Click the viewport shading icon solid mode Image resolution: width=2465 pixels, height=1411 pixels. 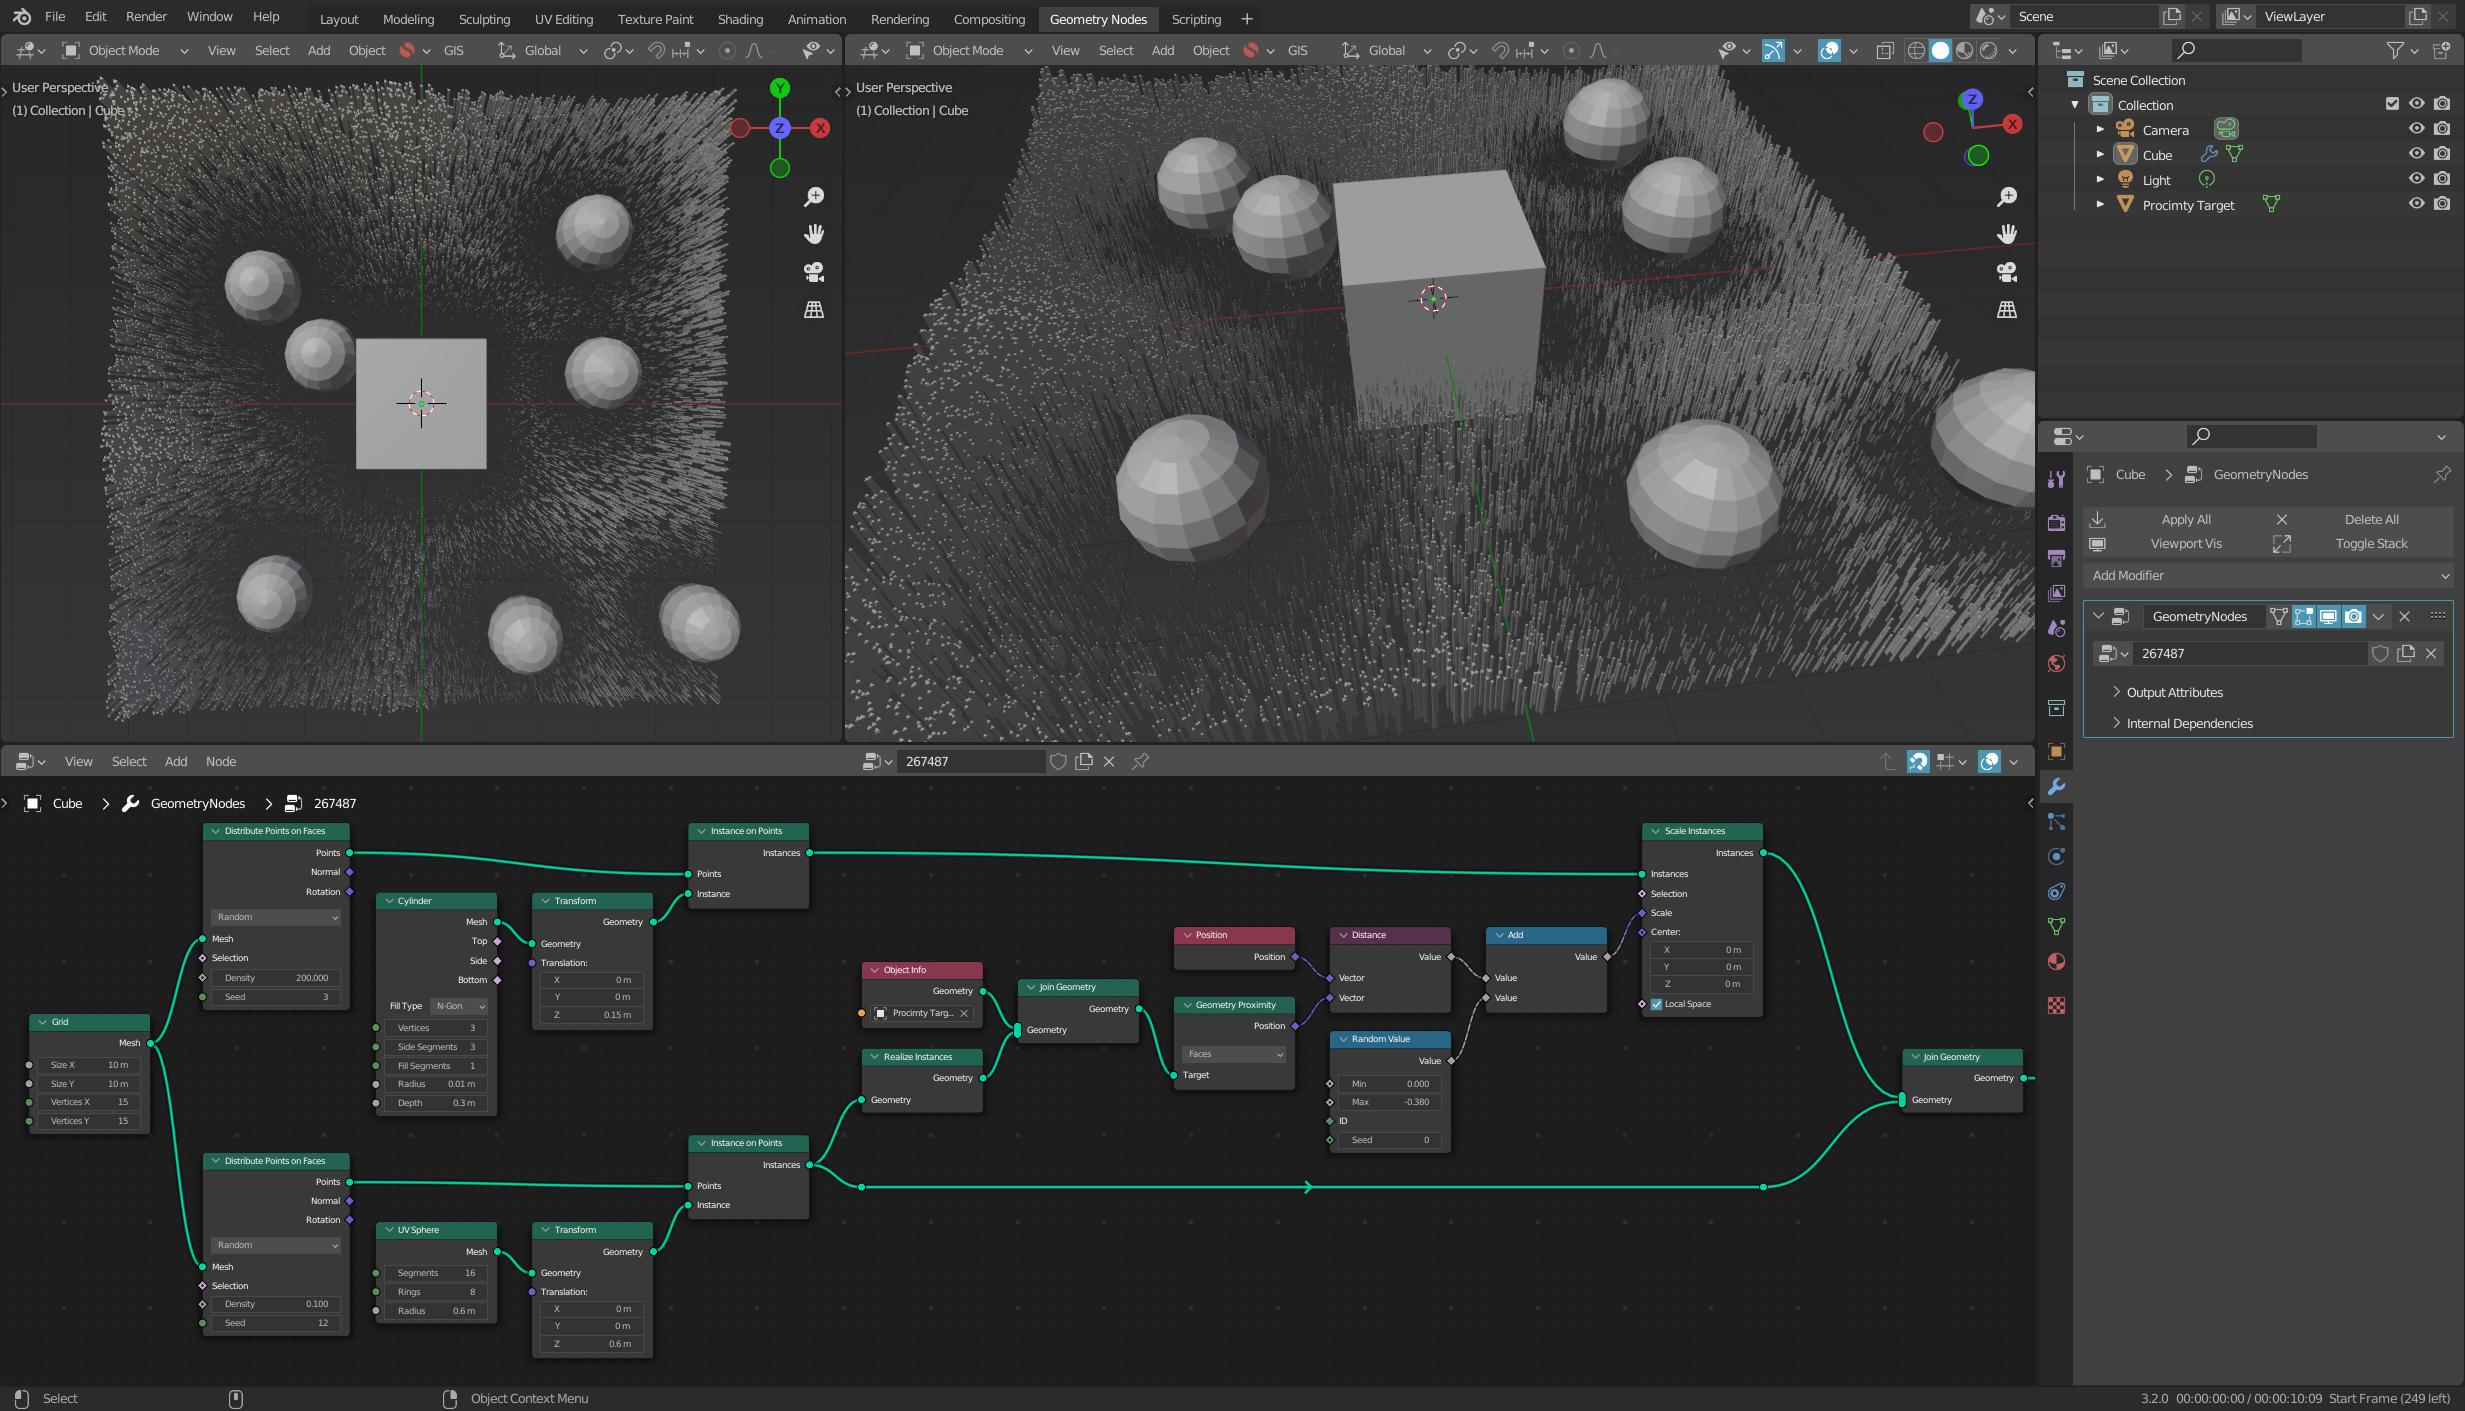(x=1937, y=51)
